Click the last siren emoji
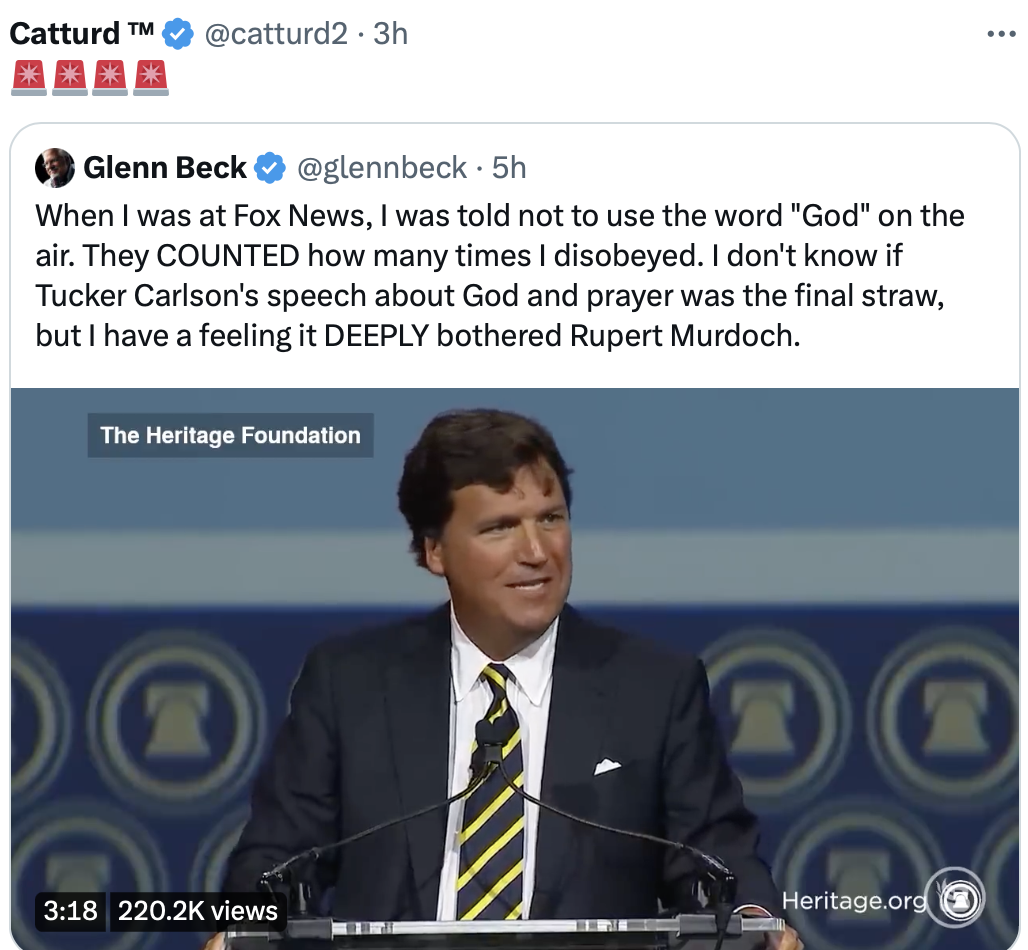The height and width of the screenshot is (950, 1028). pos(150,77)
